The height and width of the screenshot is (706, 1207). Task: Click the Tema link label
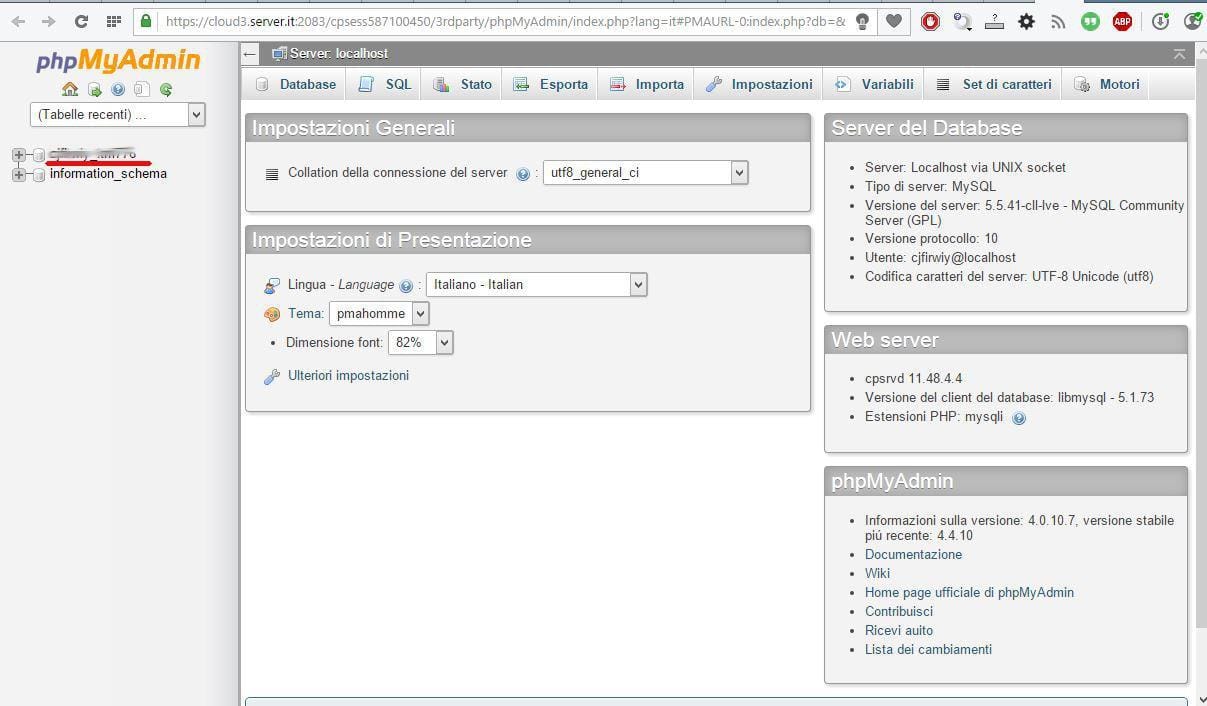coord(304,314)
